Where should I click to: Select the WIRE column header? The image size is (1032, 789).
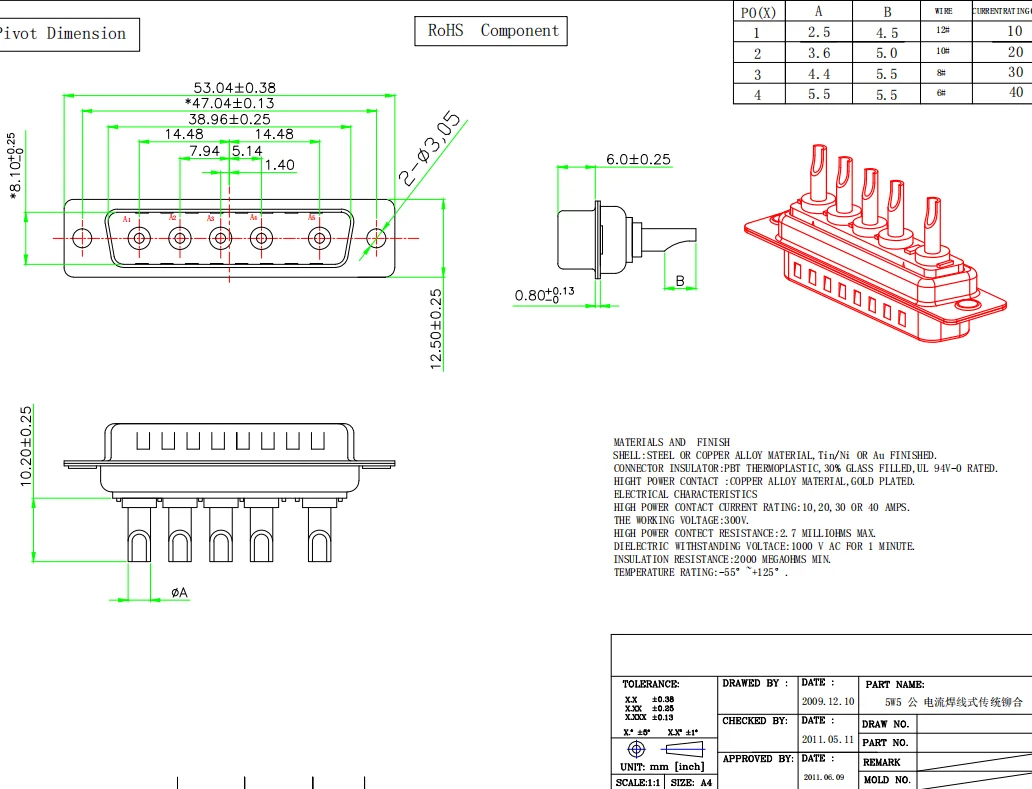[943, 11]
